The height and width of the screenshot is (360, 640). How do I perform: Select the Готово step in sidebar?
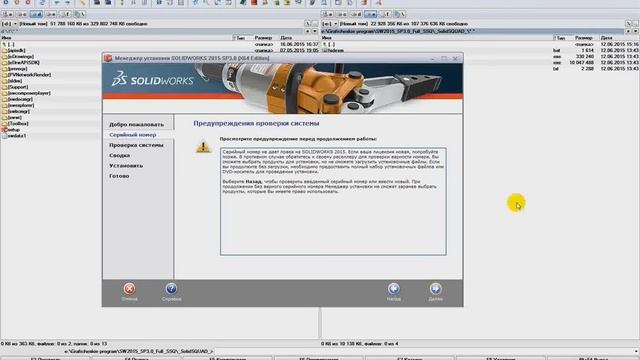pyautogui.click(x=119, y=176)
